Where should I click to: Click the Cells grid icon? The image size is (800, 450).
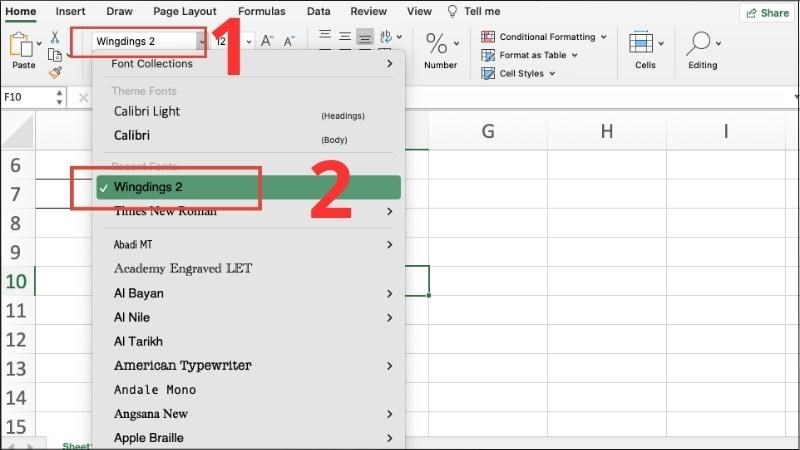(641, 43)
